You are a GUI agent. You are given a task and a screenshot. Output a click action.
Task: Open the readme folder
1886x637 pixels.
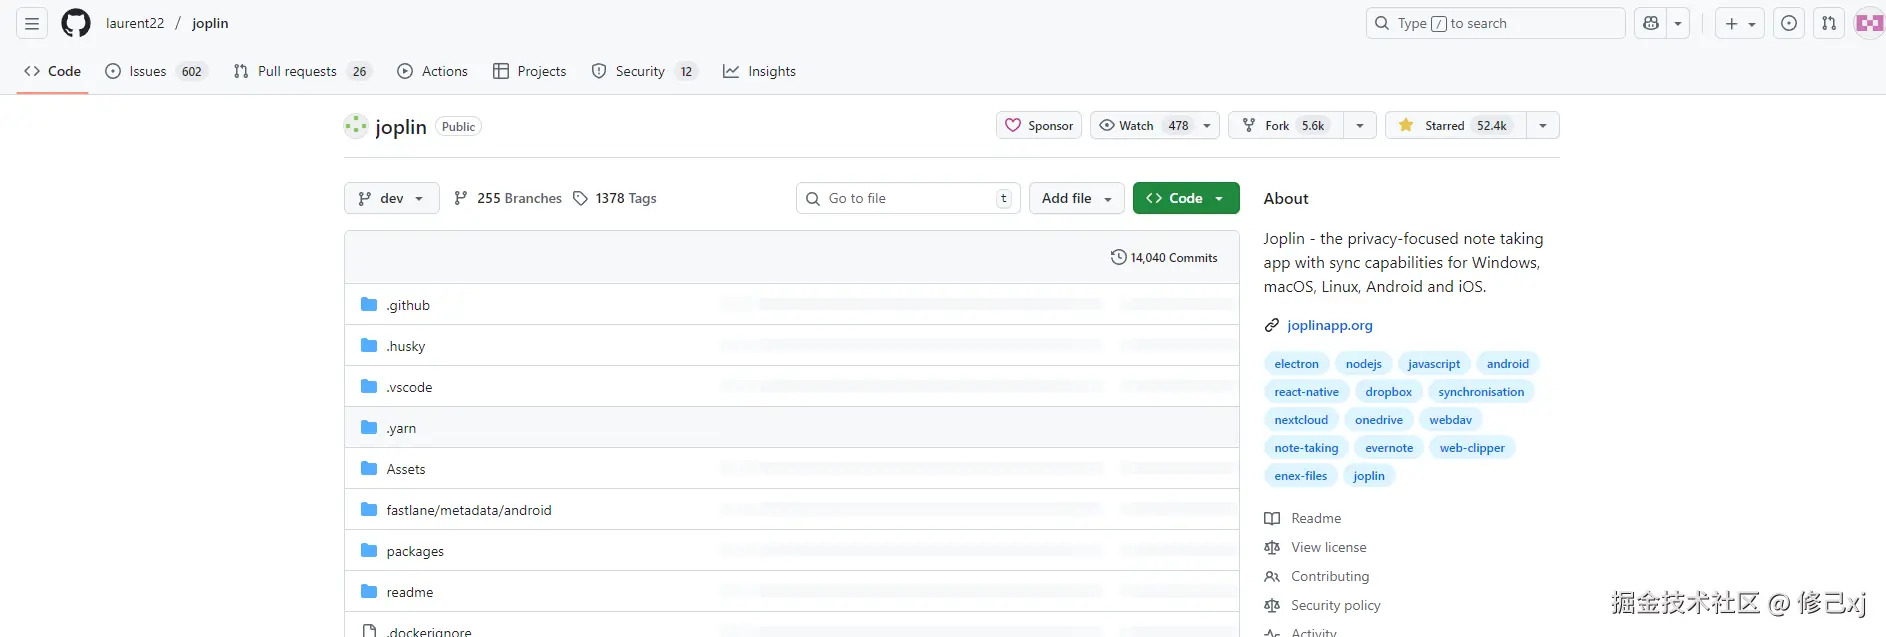pos(410,592)
